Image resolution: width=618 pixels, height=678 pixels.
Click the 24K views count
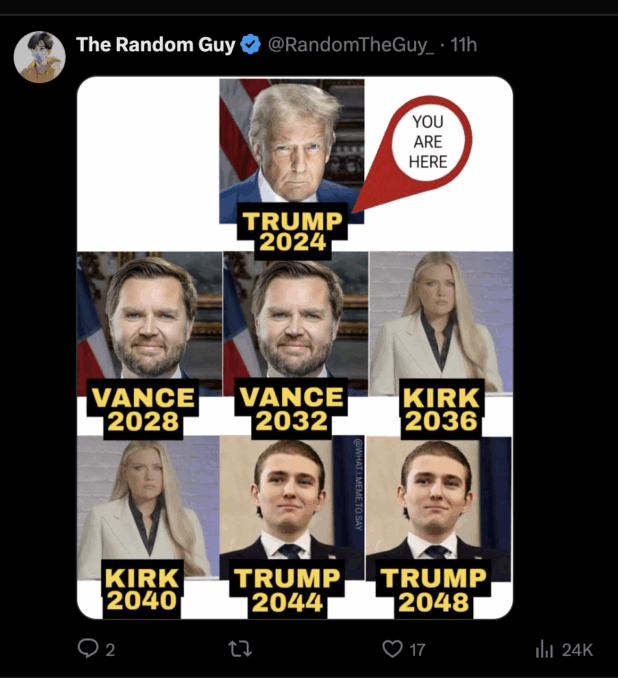(577, 649)
